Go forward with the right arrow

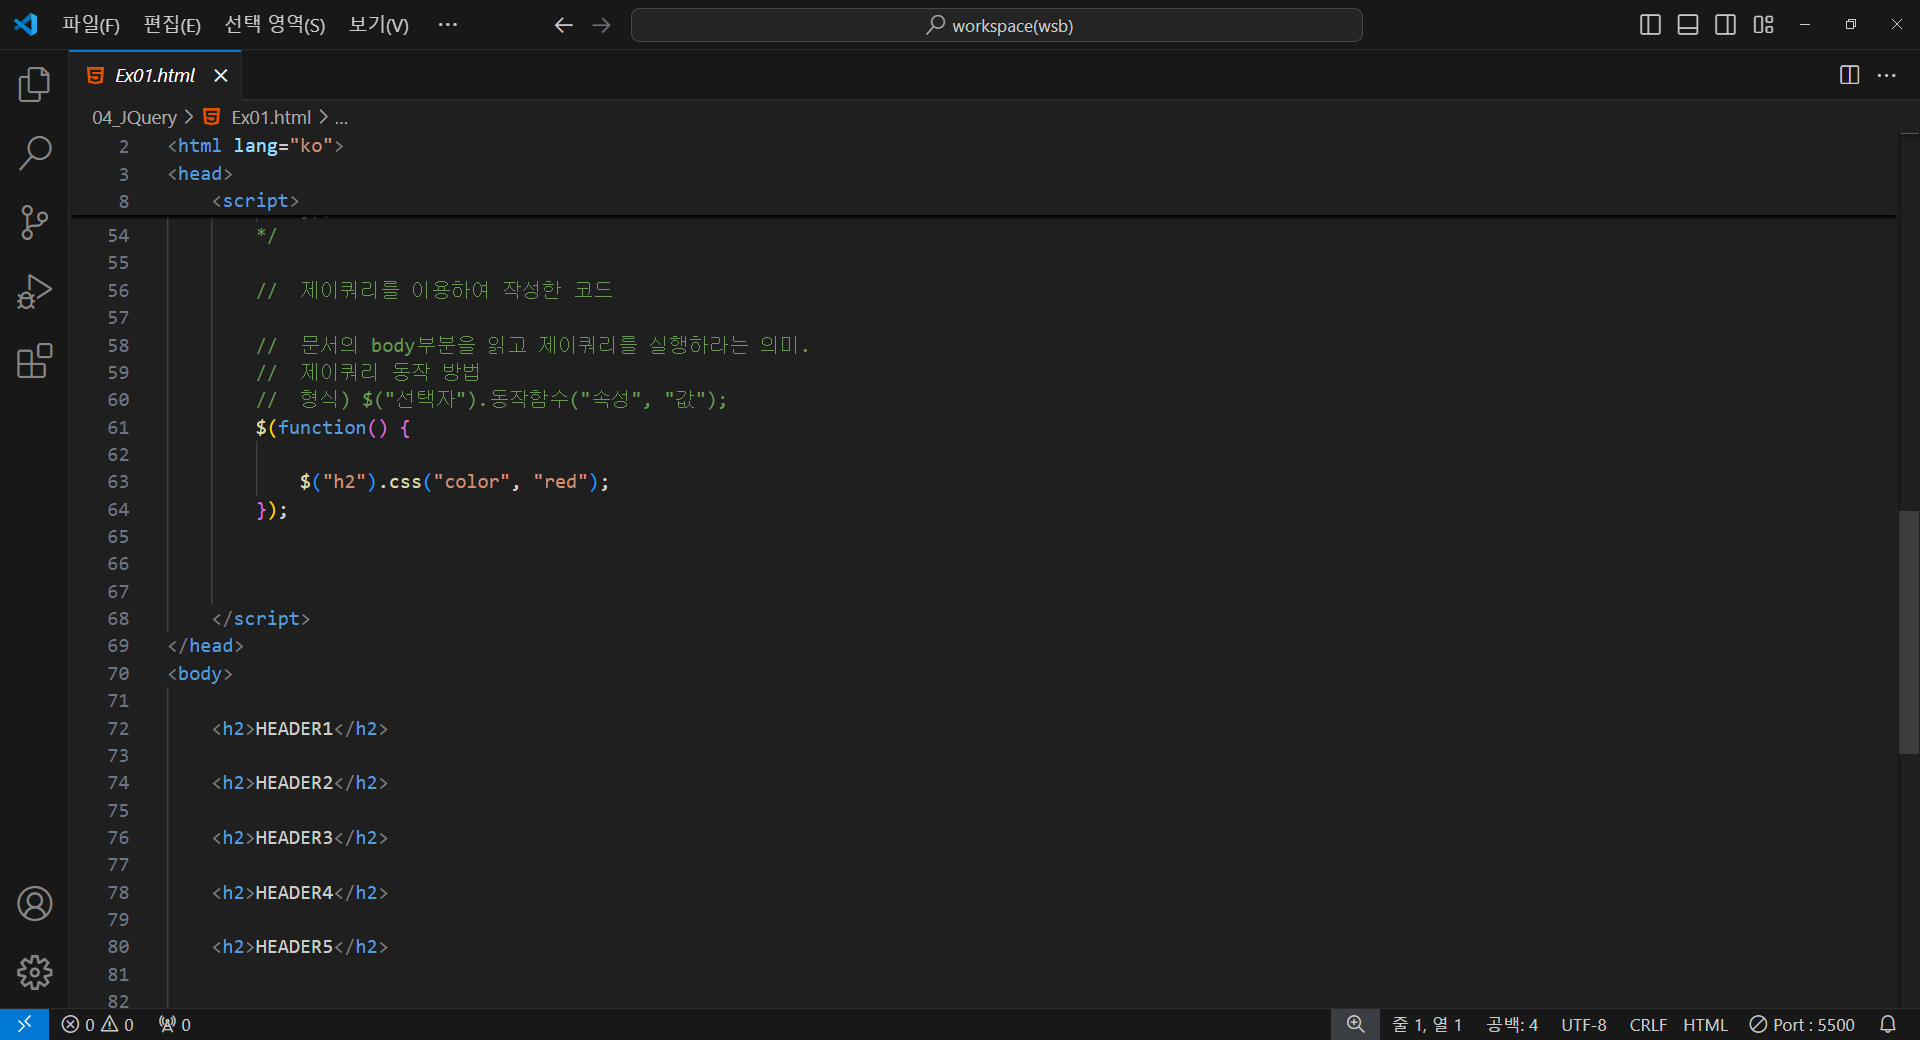click(x=601, y=25)
